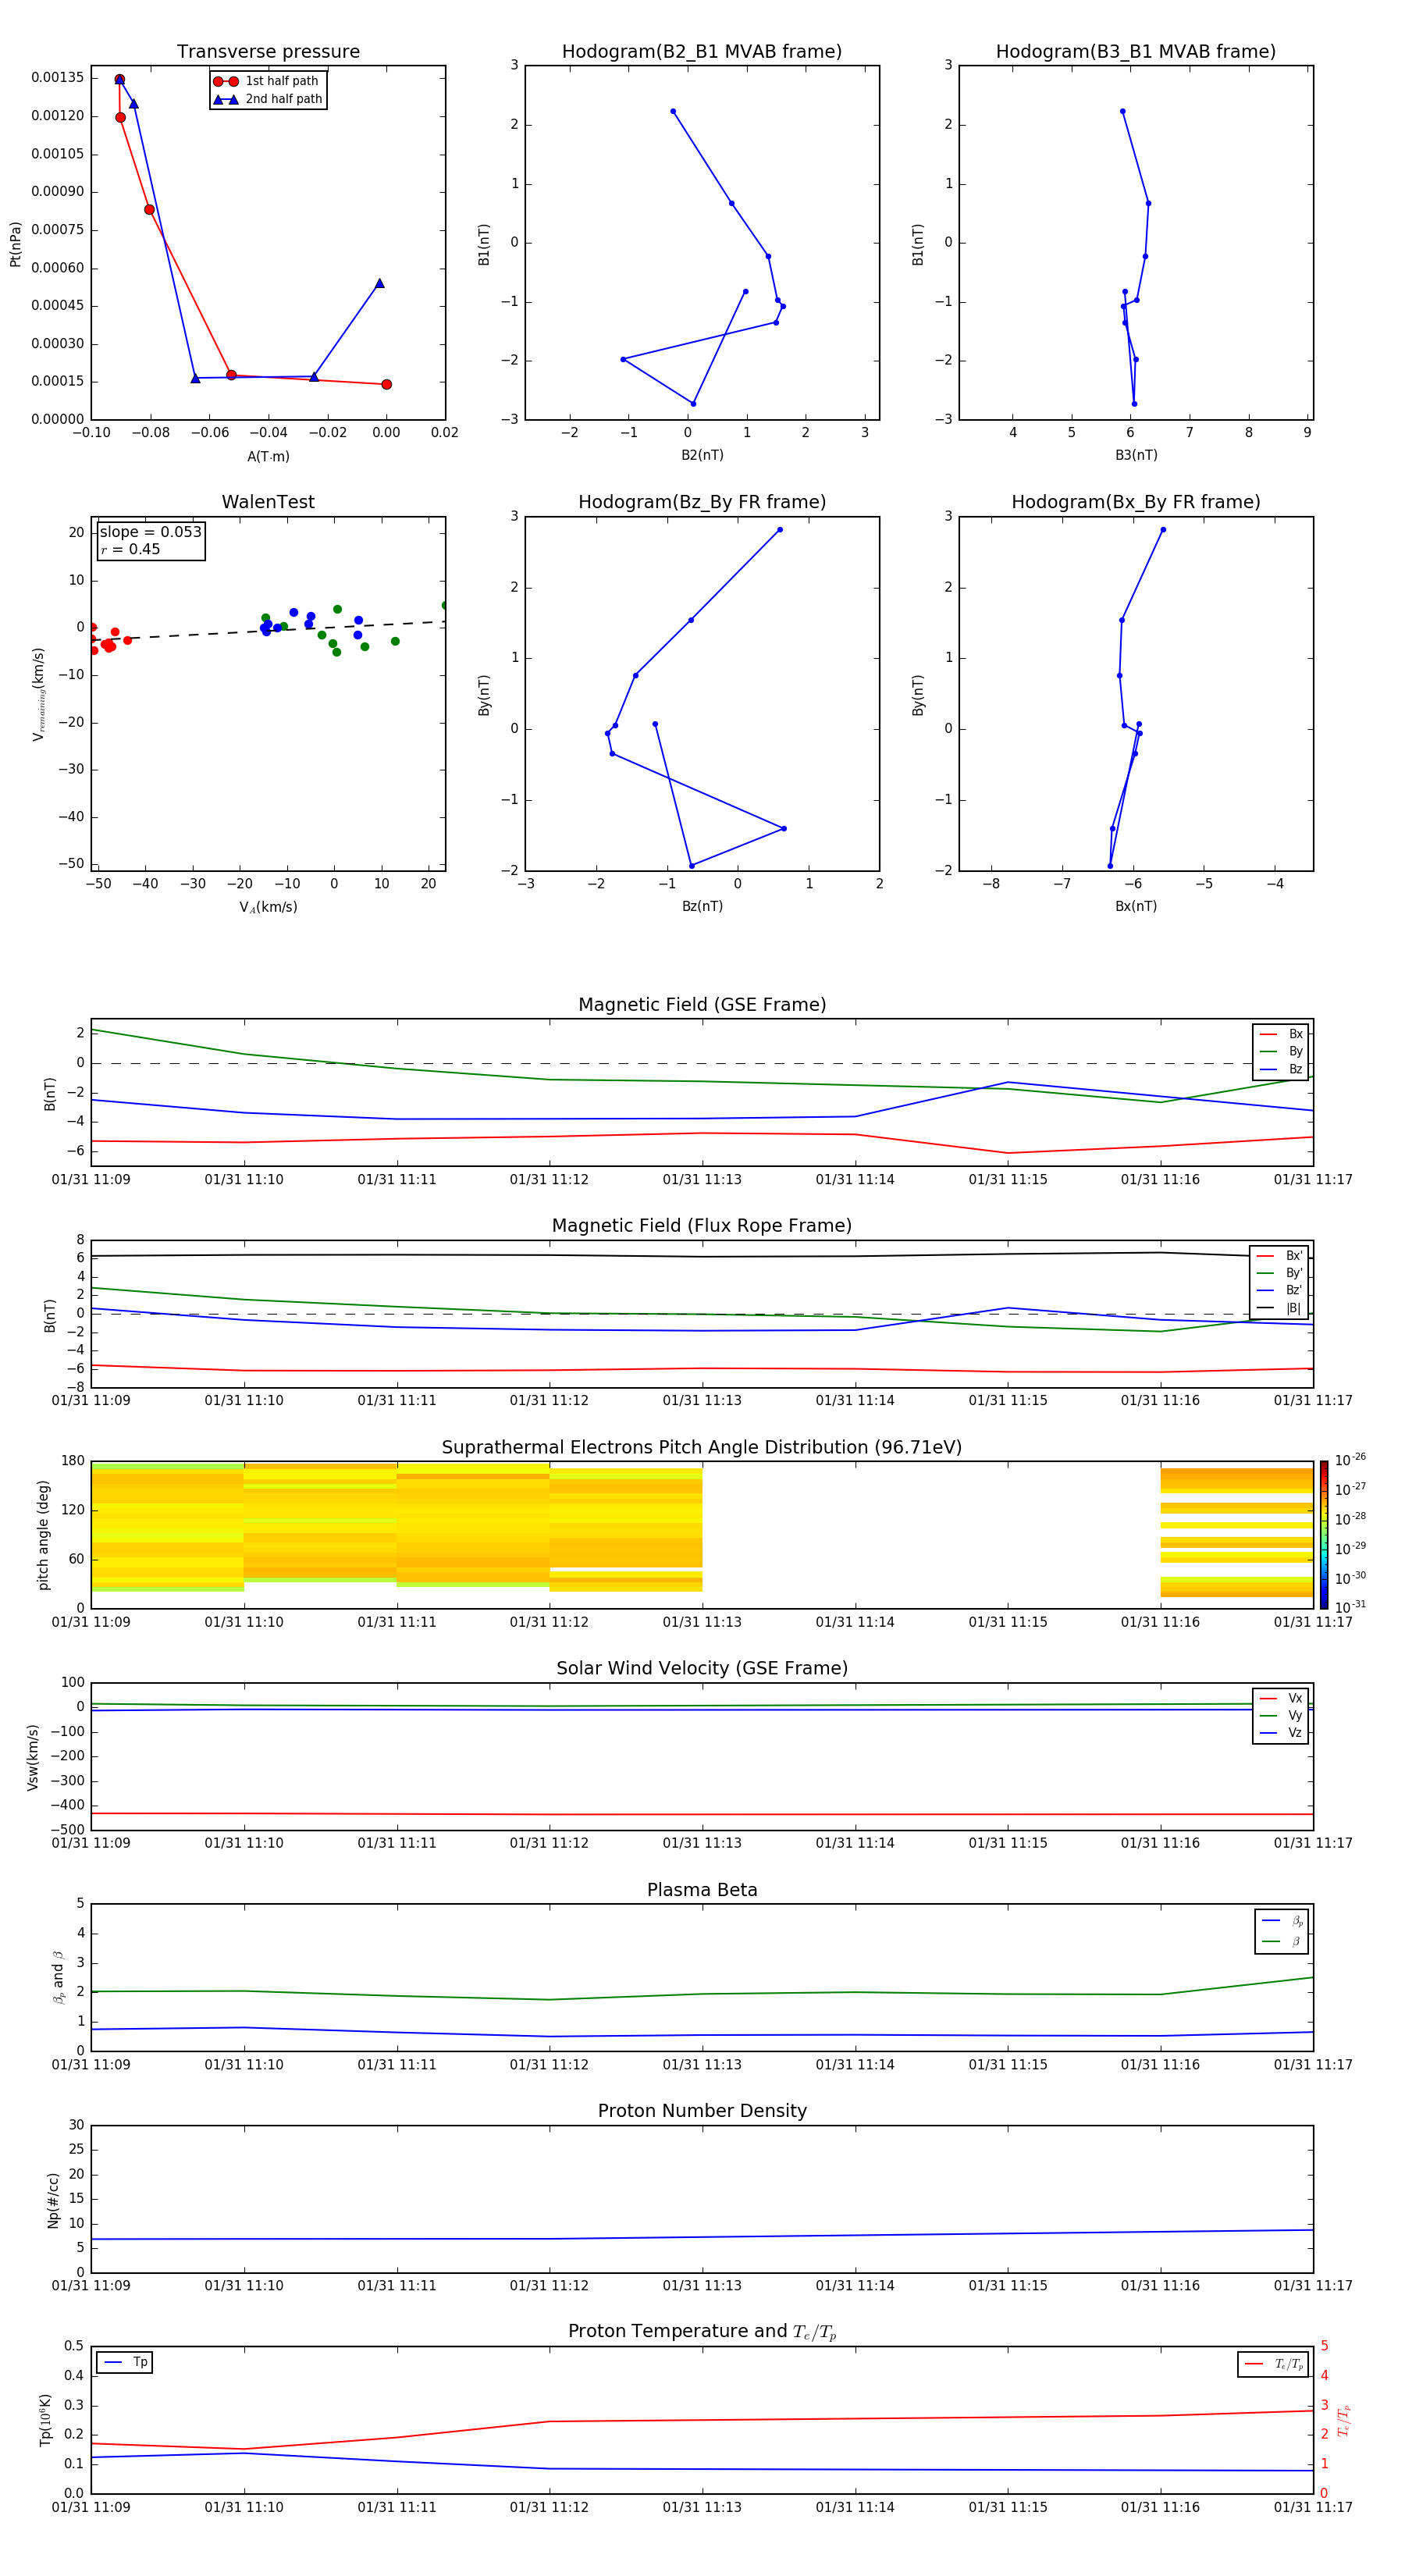Select the 'slope = 0.053' annotation
This screenshot has width=1405, height=2576.
[150, 532]
